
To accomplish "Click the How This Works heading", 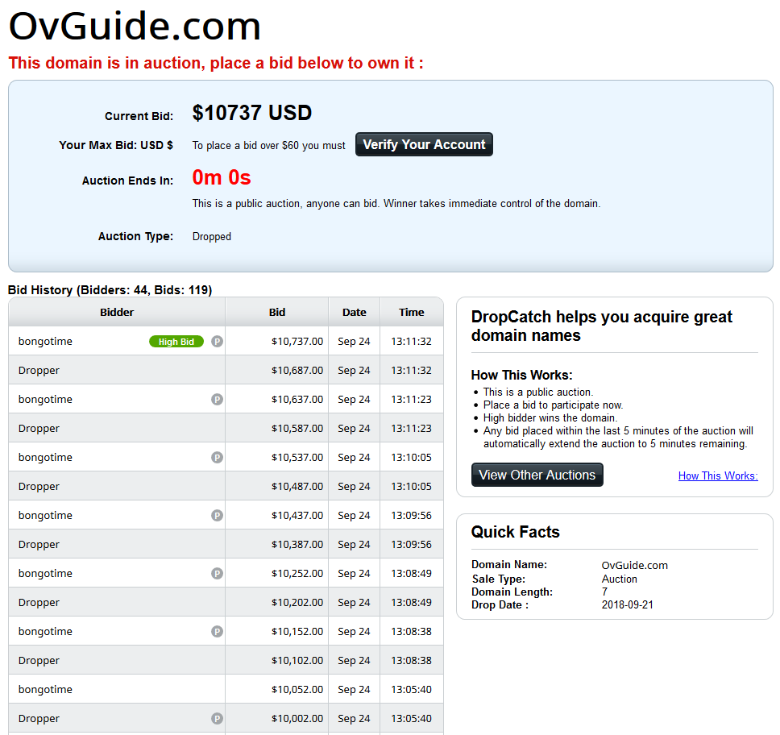I will tap(522, 375).
